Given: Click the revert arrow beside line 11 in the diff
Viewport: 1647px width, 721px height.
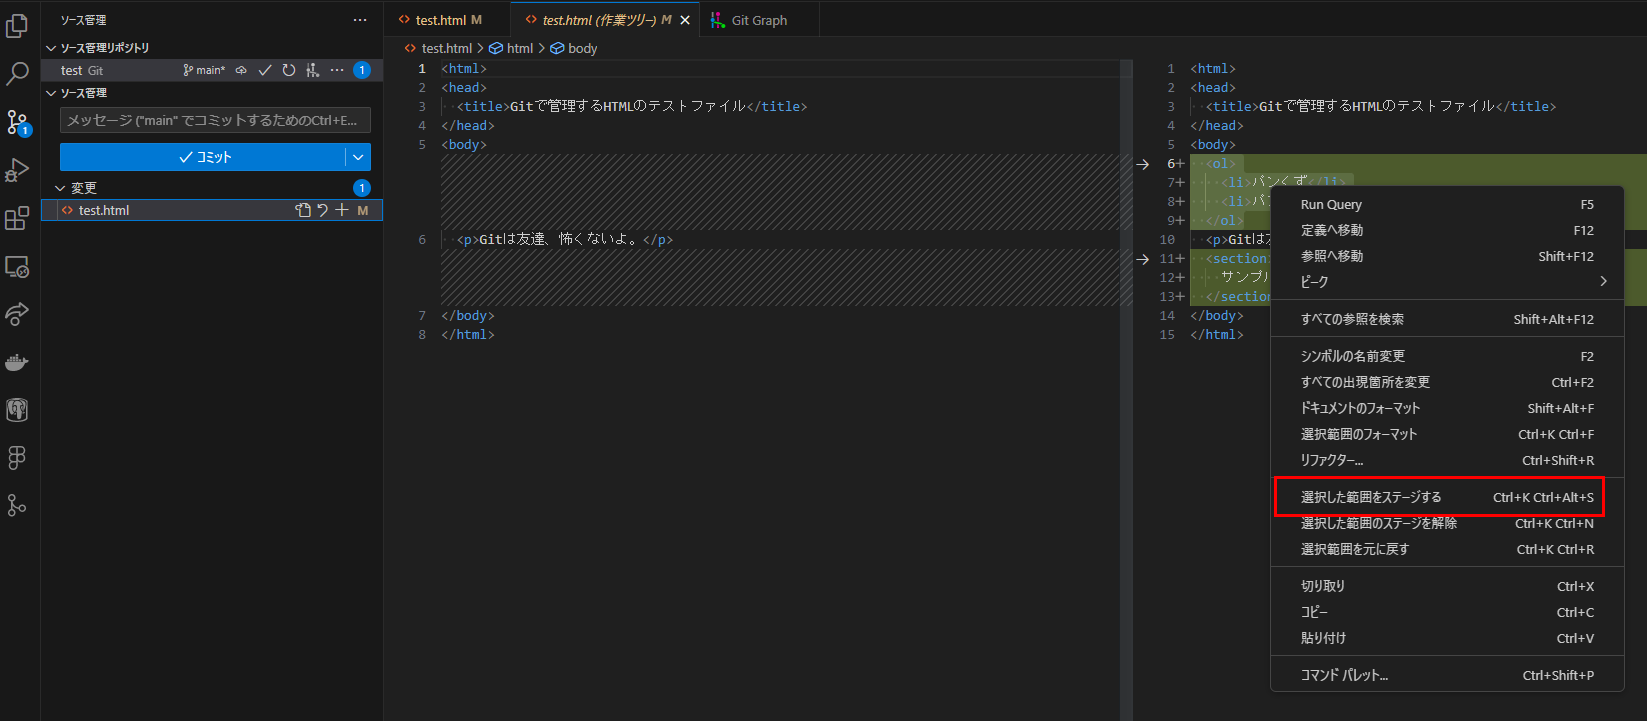Looking at the screenshot, I should [1143, 259].
